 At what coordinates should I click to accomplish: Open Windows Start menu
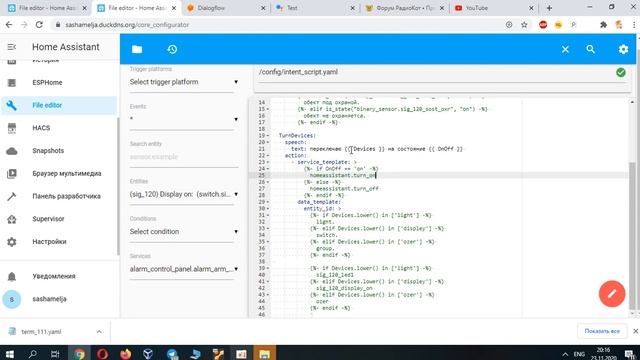9,353
